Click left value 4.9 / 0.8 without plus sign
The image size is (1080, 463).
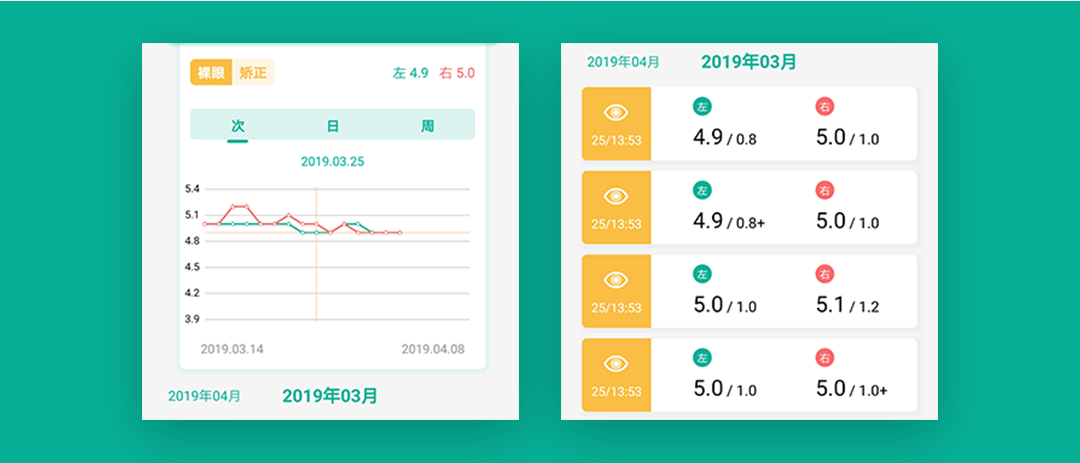(x=725, y=138)
